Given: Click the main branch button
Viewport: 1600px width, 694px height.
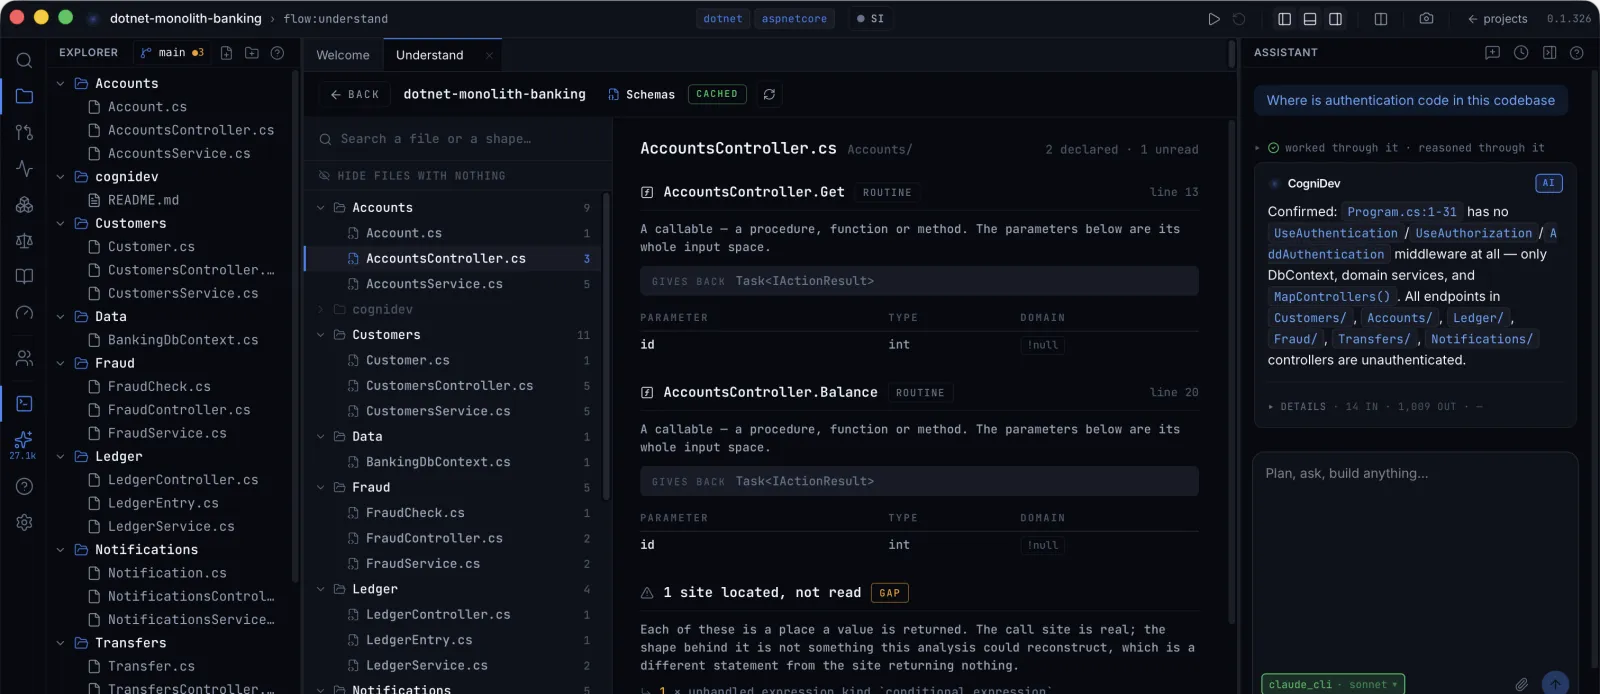Looking at the screenshot, I should click(x=172, y=53).
